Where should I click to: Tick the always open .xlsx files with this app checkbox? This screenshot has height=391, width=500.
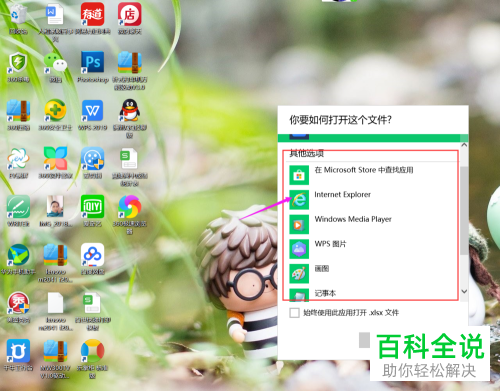[x=294, y=313]
